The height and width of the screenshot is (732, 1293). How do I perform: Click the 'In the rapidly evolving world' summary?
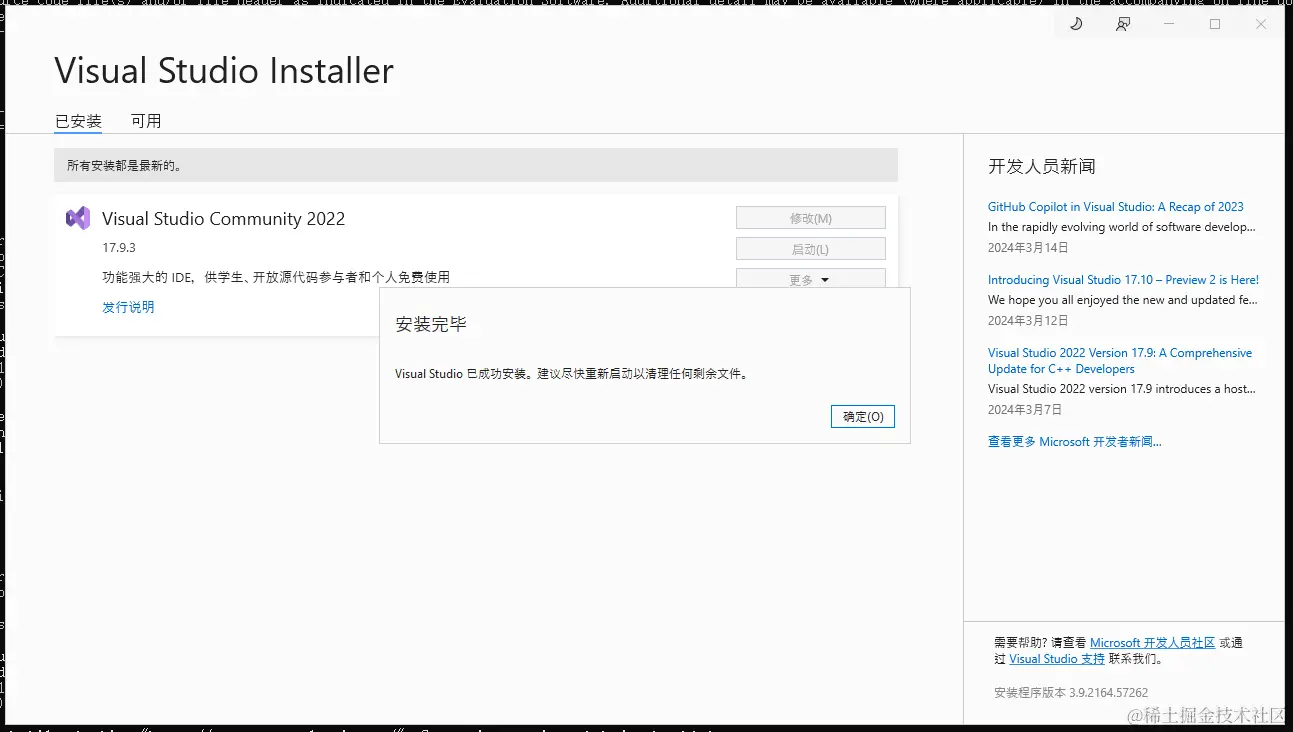[1122, 227]
